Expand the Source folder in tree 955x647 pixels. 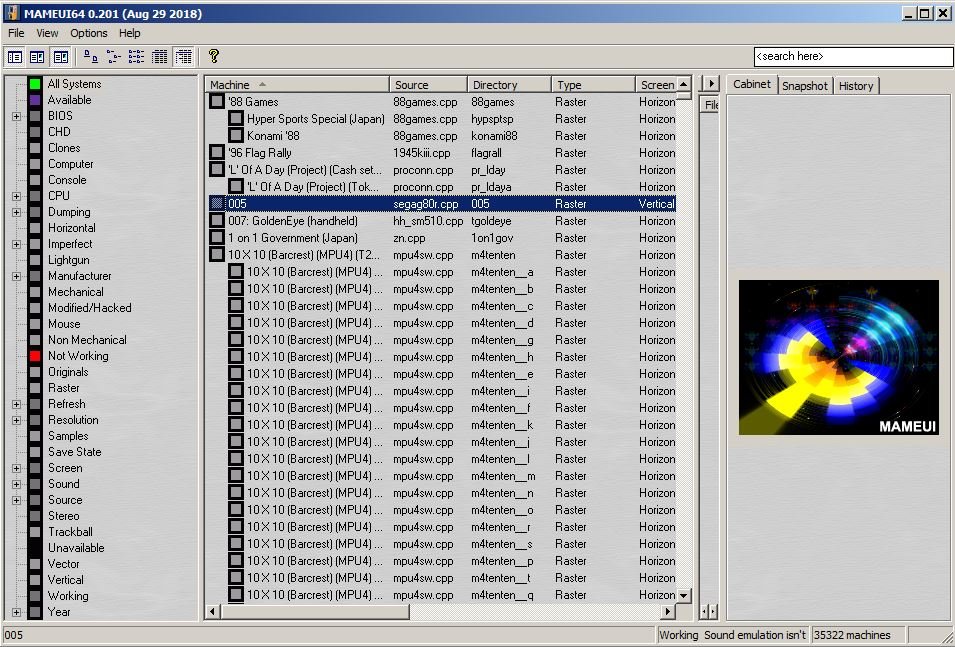click(16, 500)
